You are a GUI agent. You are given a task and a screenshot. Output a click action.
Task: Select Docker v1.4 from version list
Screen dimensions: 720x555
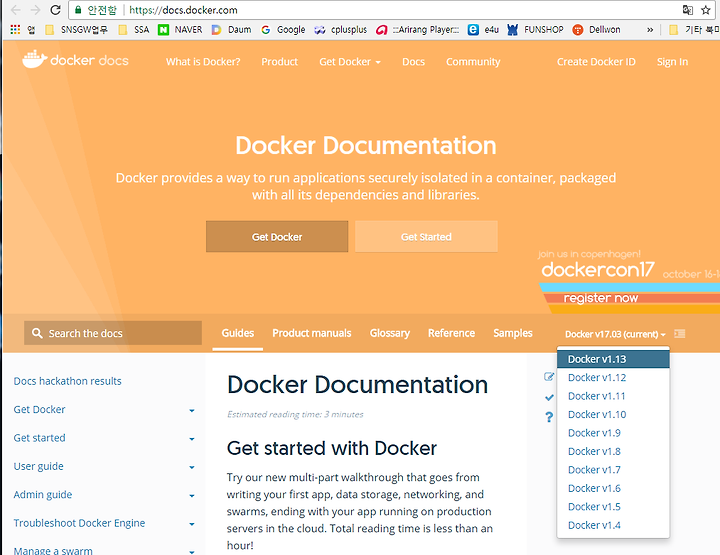tap(613, 525)
